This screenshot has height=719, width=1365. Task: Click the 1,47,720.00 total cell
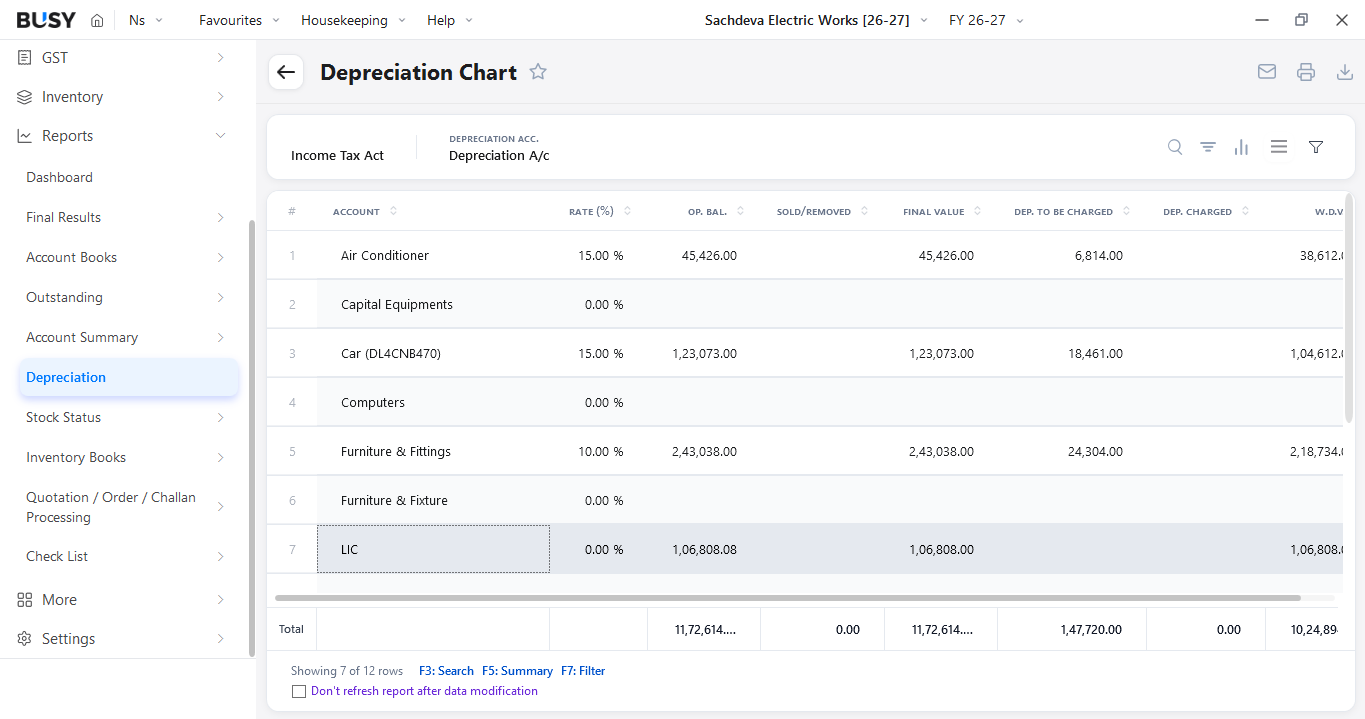pos(1072,629)
